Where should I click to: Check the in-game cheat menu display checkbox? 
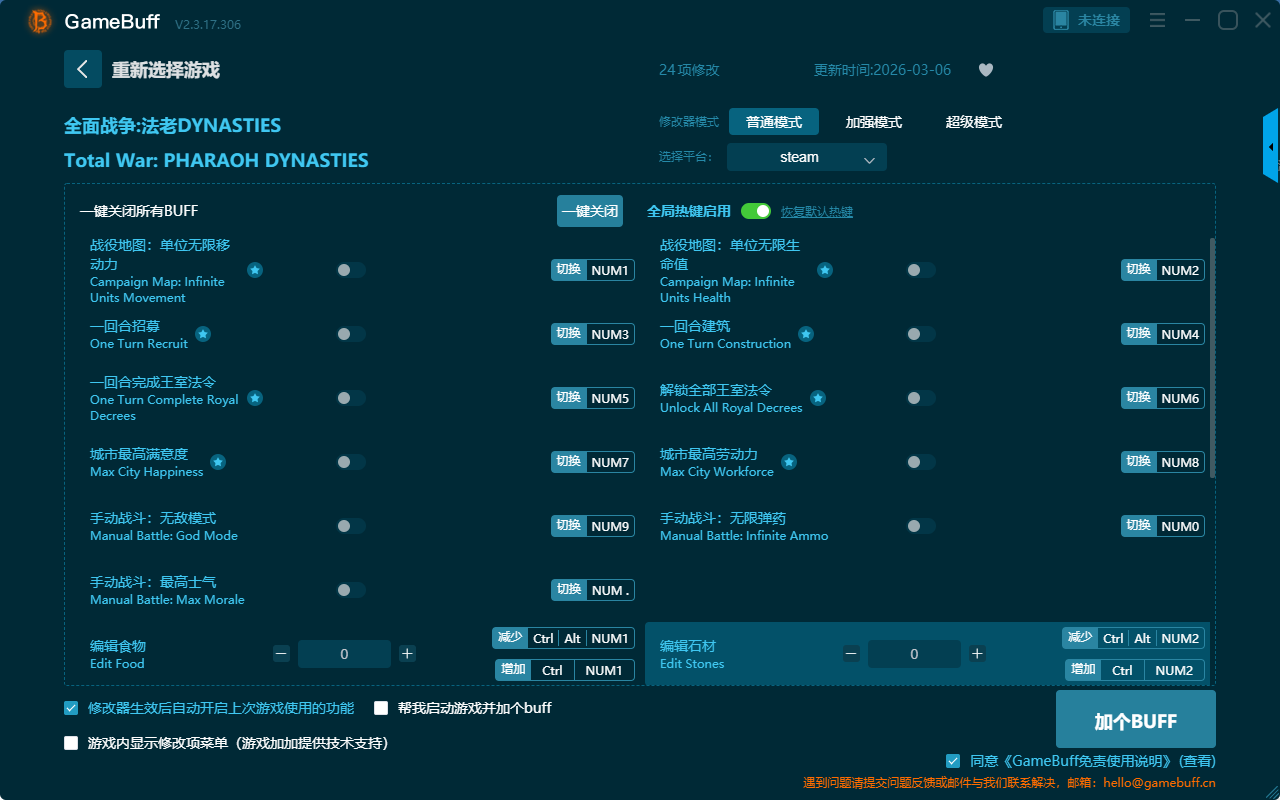71,743
